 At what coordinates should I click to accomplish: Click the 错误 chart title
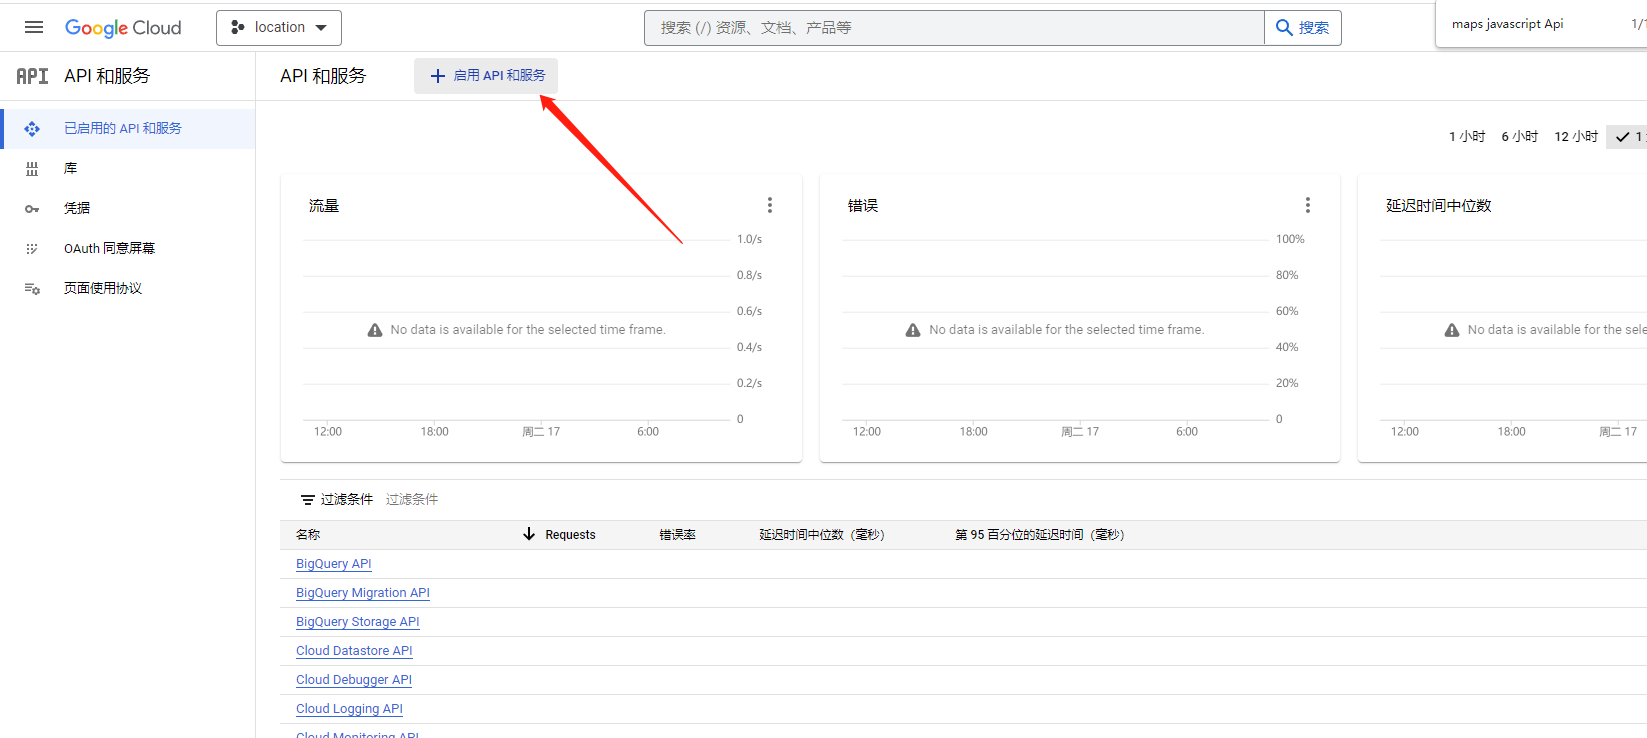(863, 206)
